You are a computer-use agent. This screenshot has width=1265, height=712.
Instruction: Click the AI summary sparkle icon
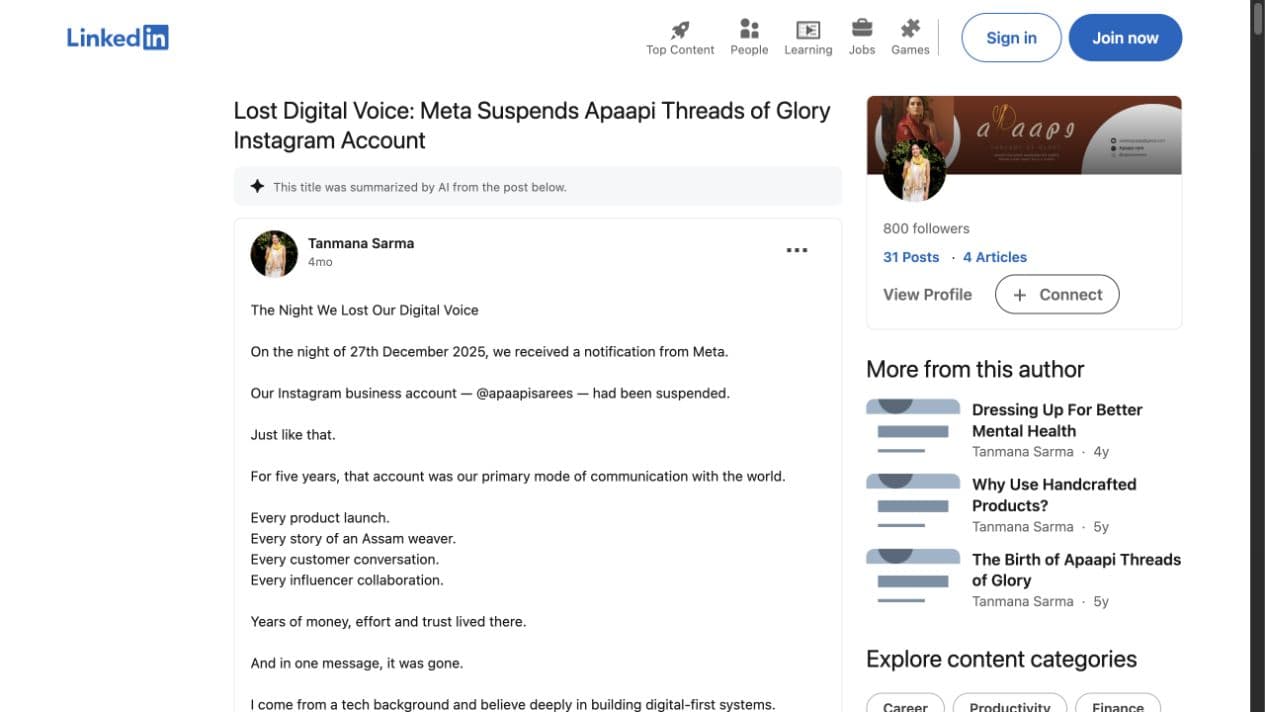(257, 186)
